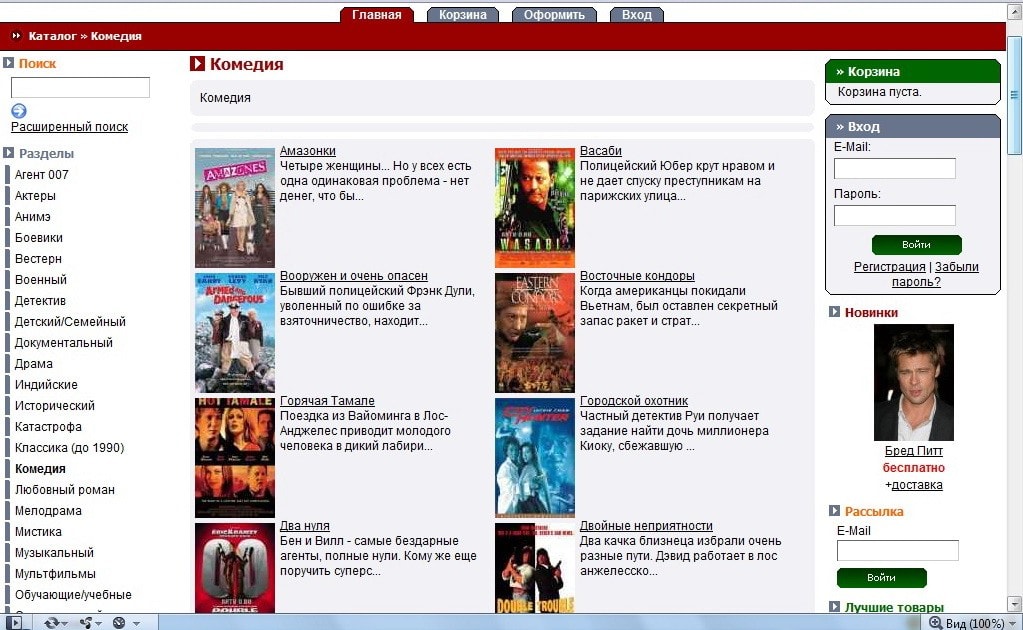
Task: Click the Wasabi poster thumbnail
Action: click(535, 207)
